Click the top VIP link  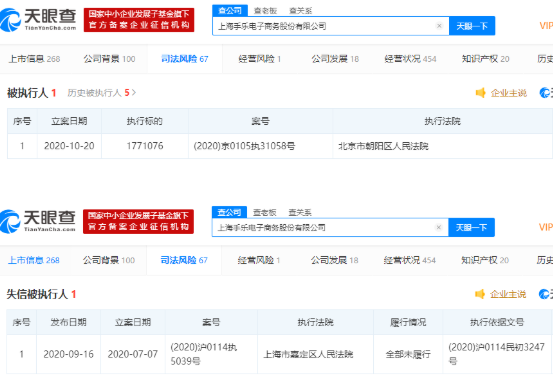coord(546,26)
